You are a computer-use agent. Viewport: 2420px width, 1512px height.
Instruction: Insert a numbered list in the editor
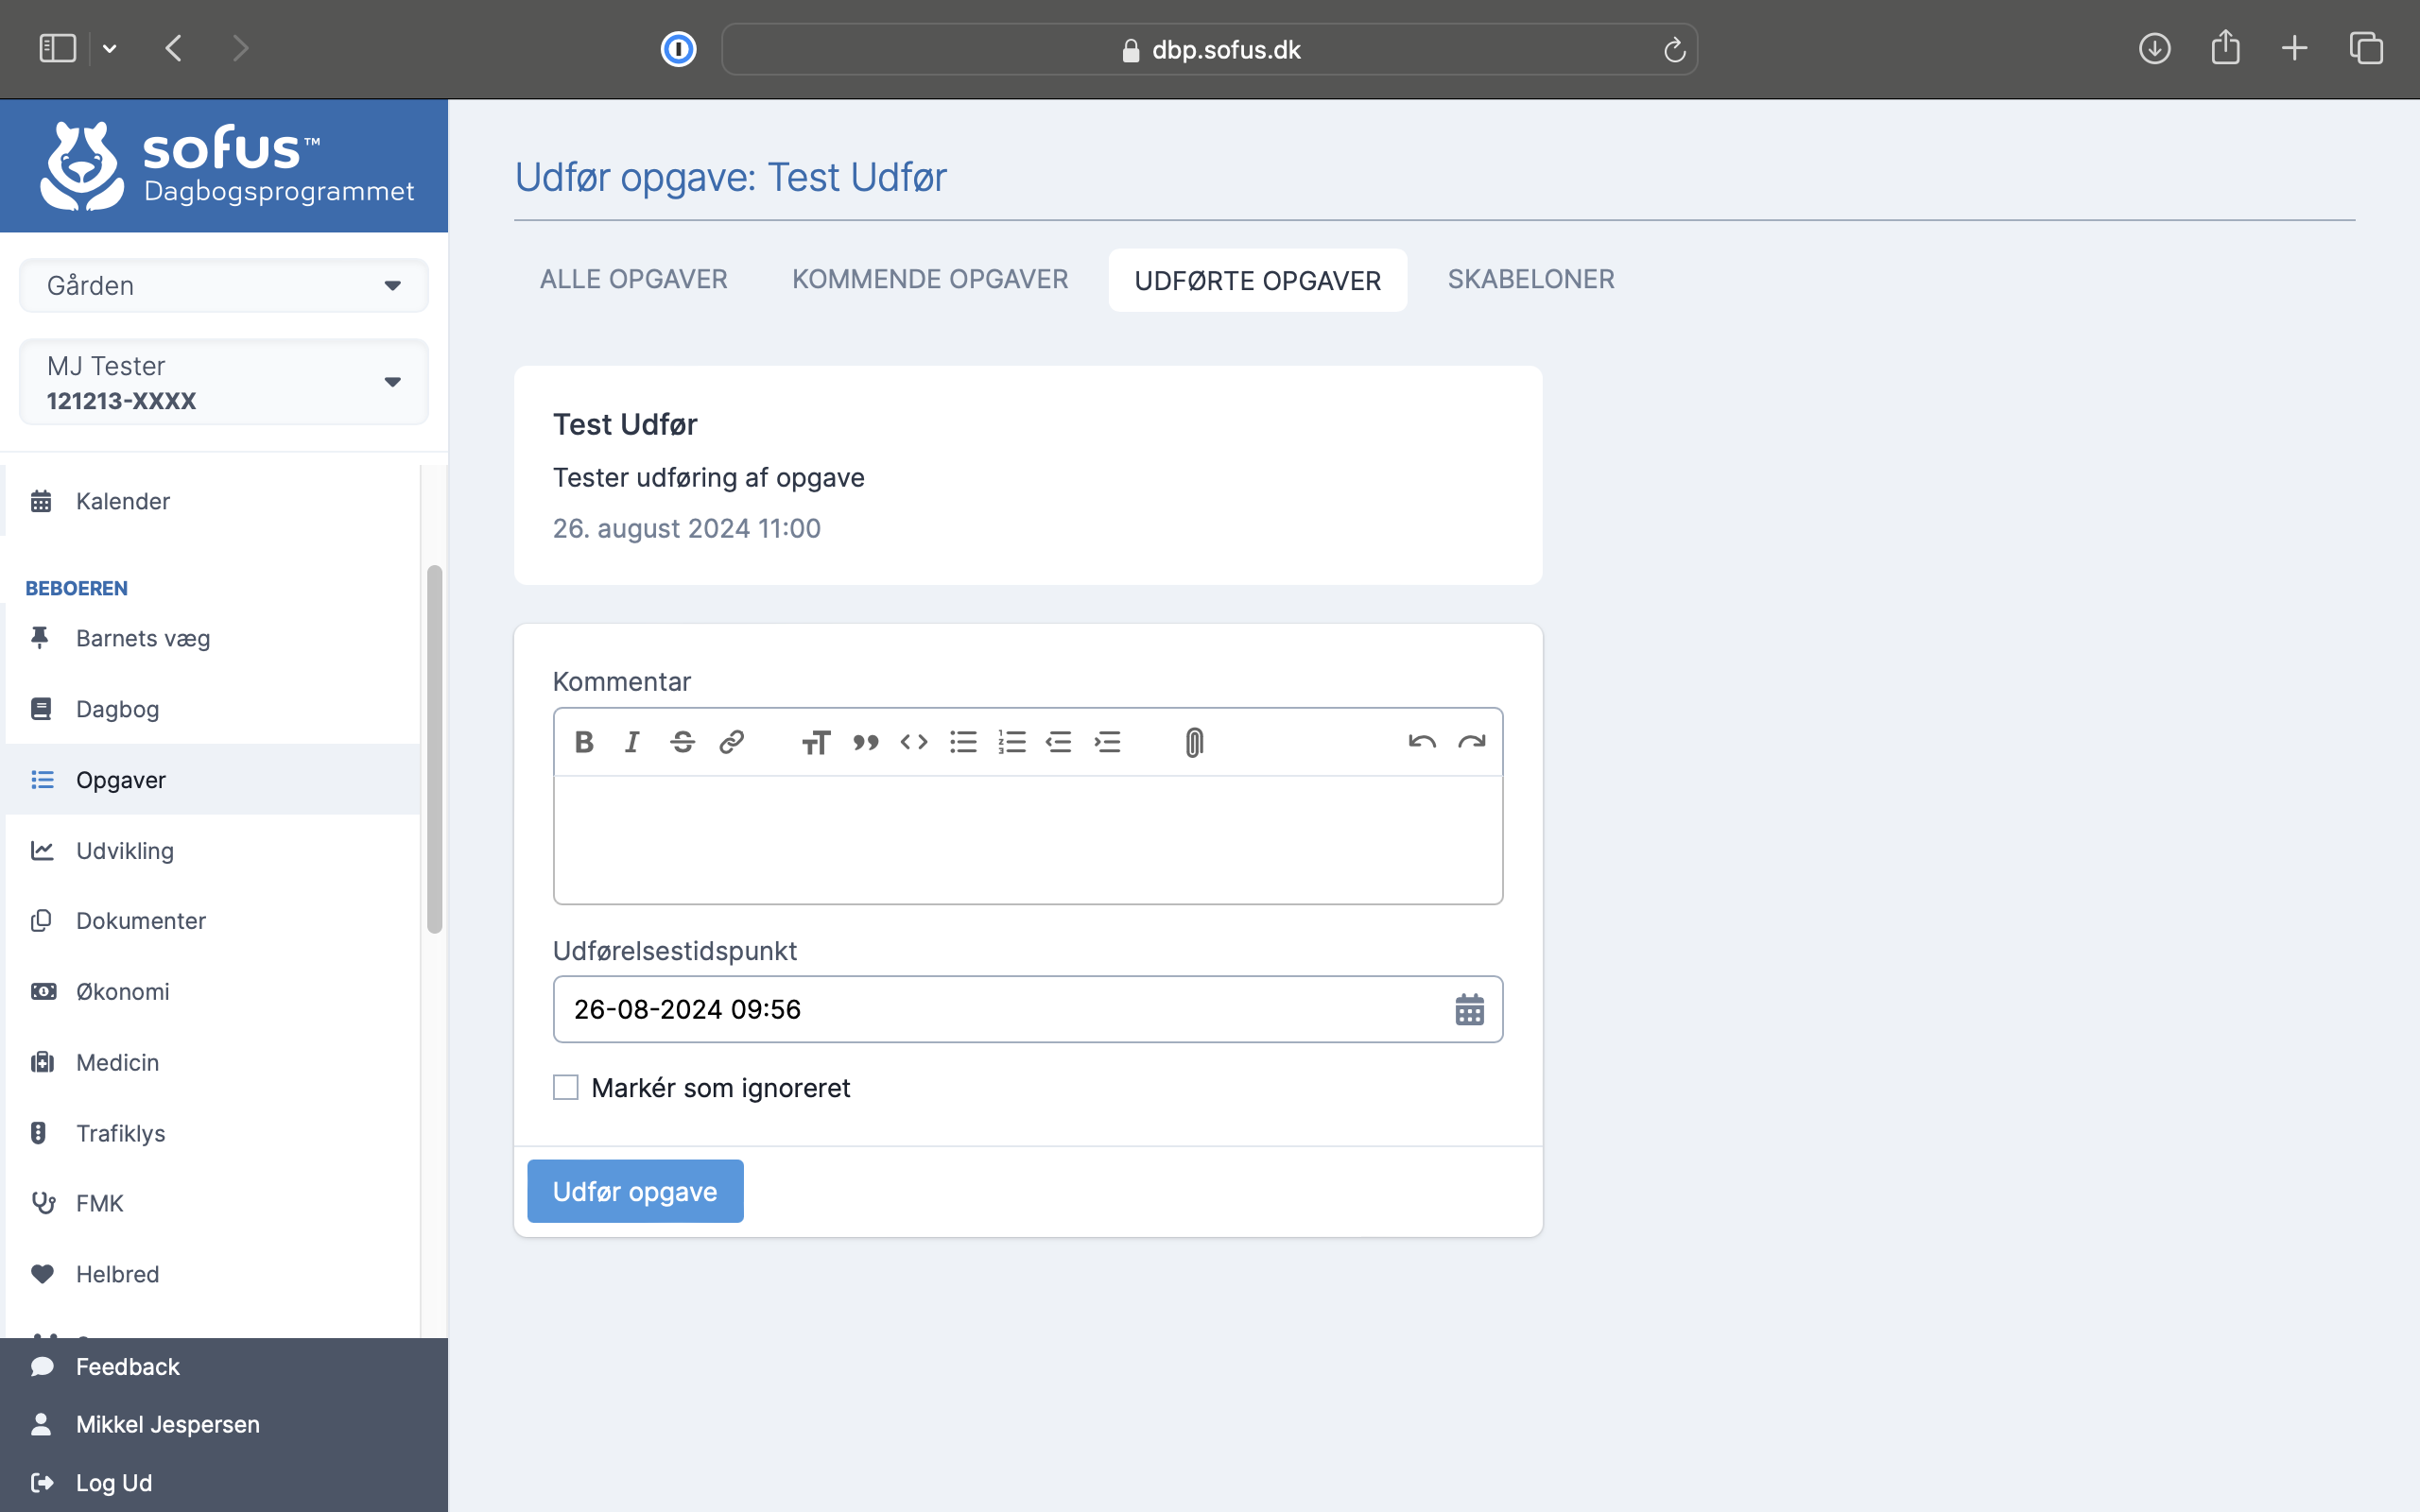1011,742
